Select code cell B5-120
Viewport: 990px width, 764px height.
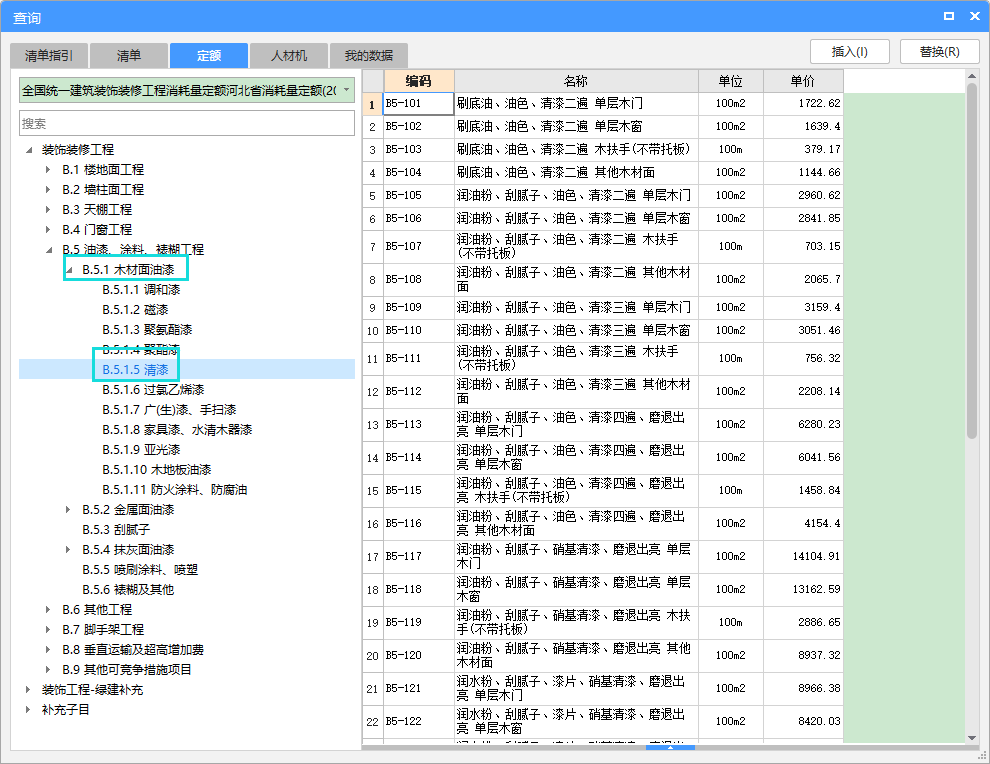(419, 655)
